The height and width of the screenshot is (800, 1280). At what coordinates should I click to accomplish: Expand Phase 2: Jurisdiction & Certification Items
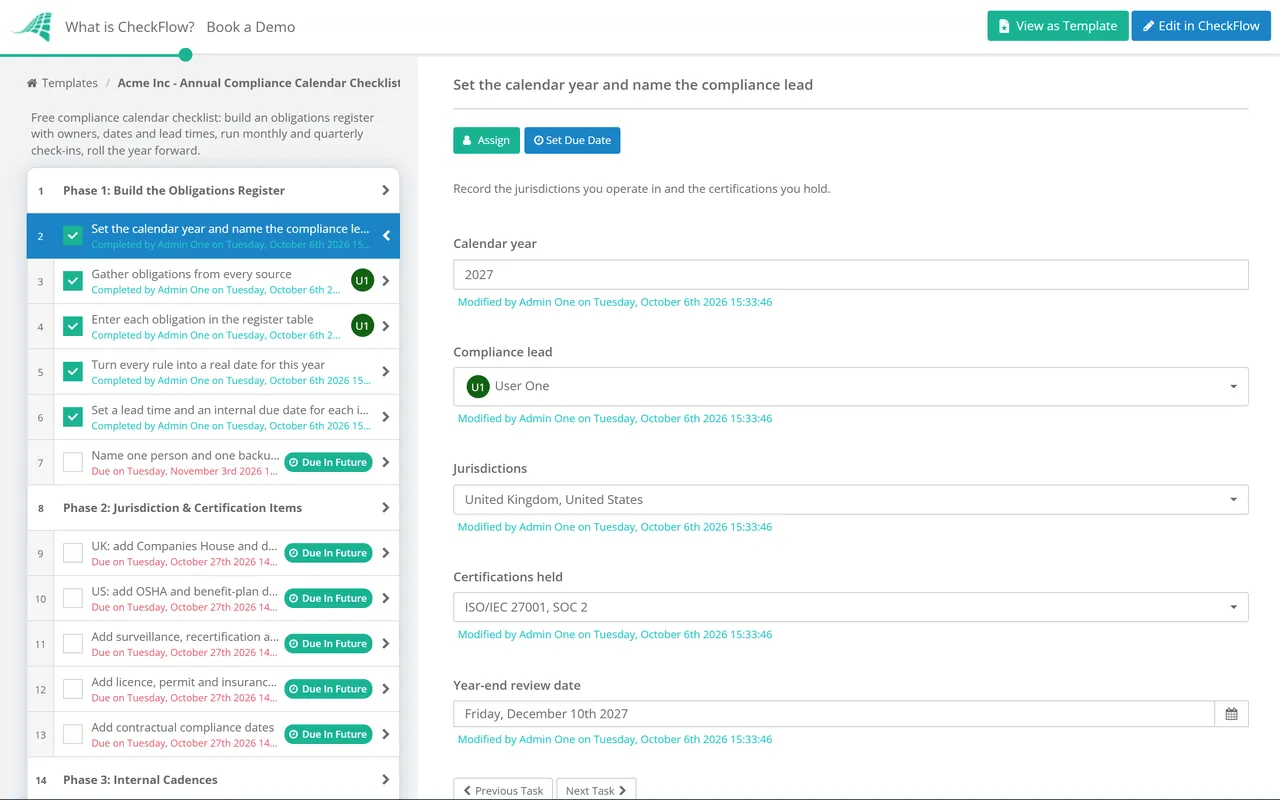213,508
